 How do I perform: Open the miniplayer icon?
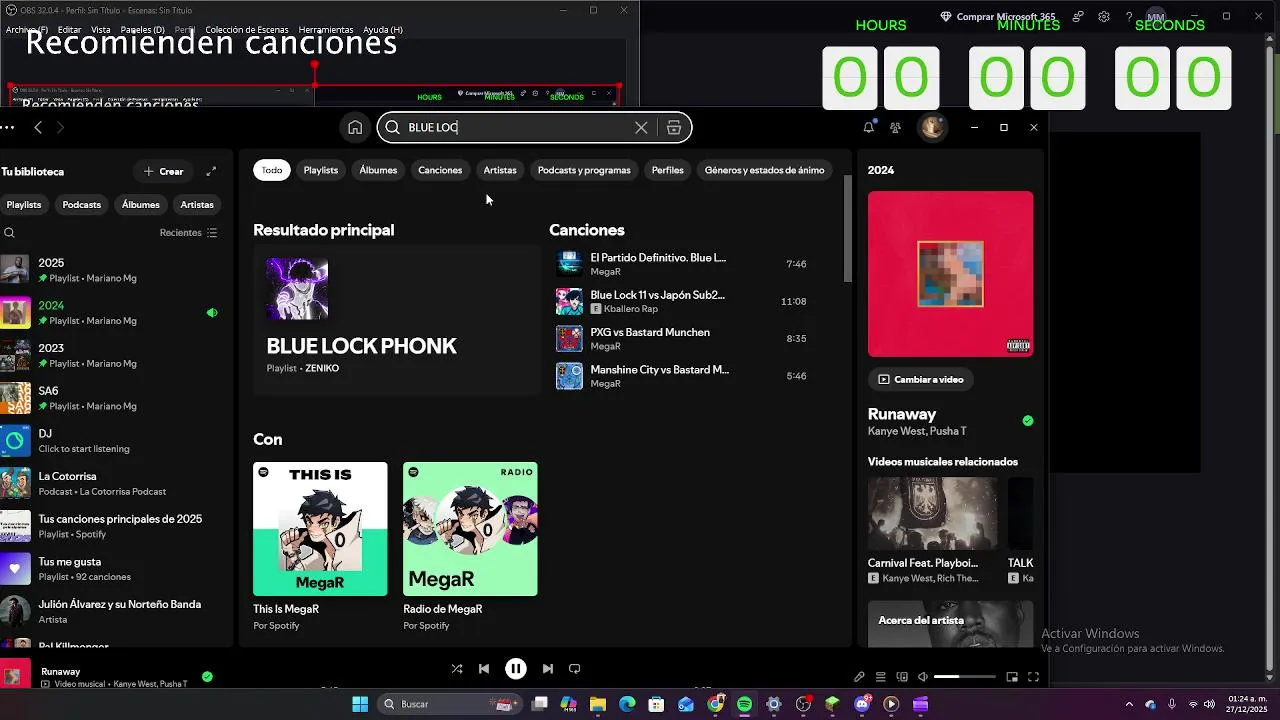click(x=1012, y=677)
